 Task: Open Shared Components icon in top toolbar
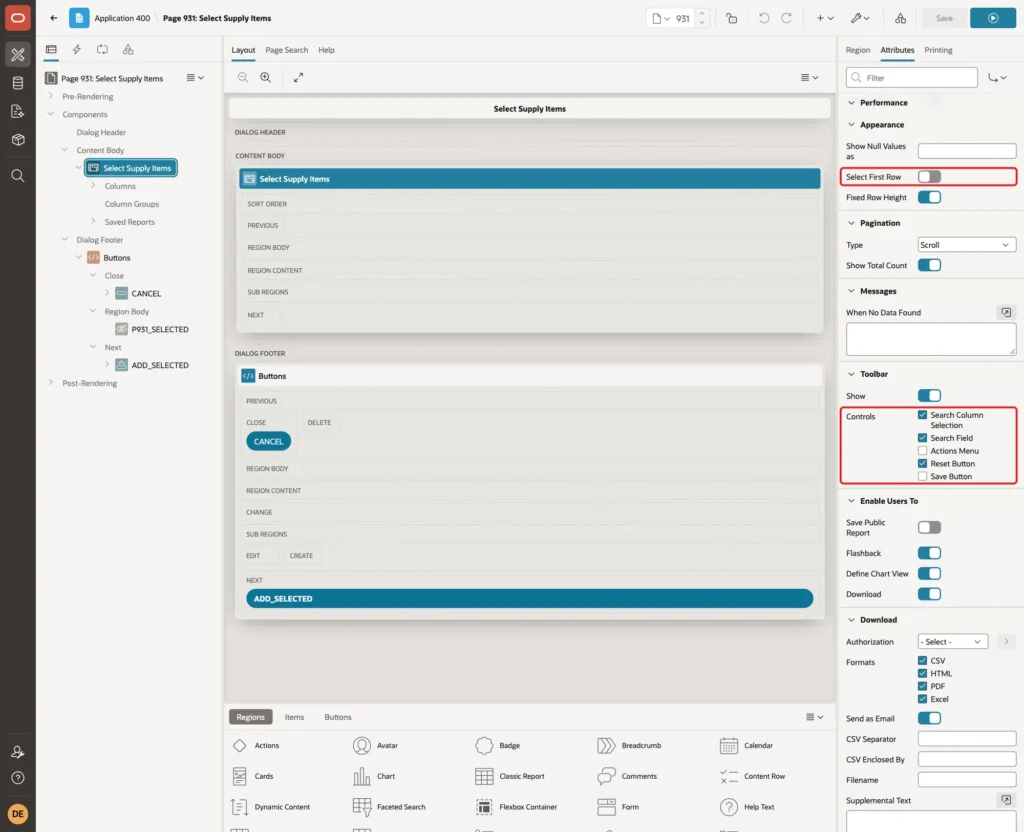(x=900, y=18)
